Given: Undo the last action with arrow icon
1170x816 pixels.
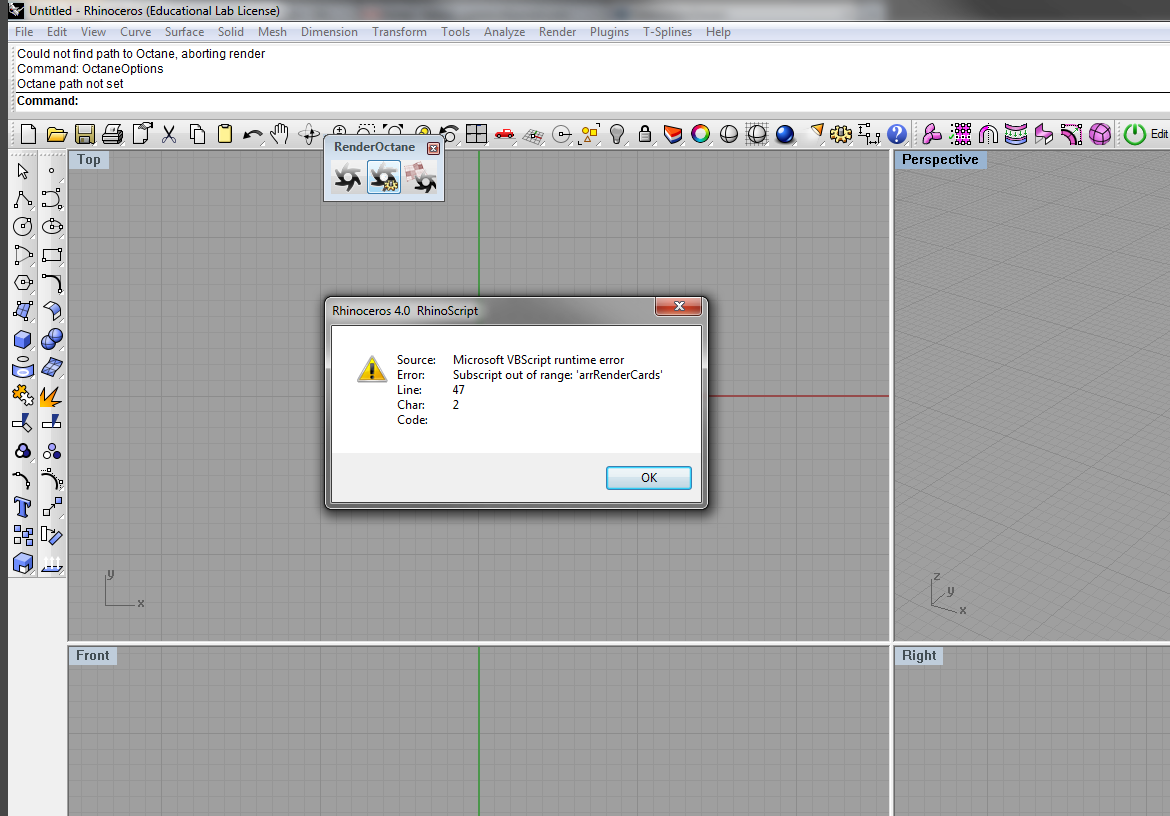Looking at the screenshot, I should pyautogui.click(x=253, y=135).
